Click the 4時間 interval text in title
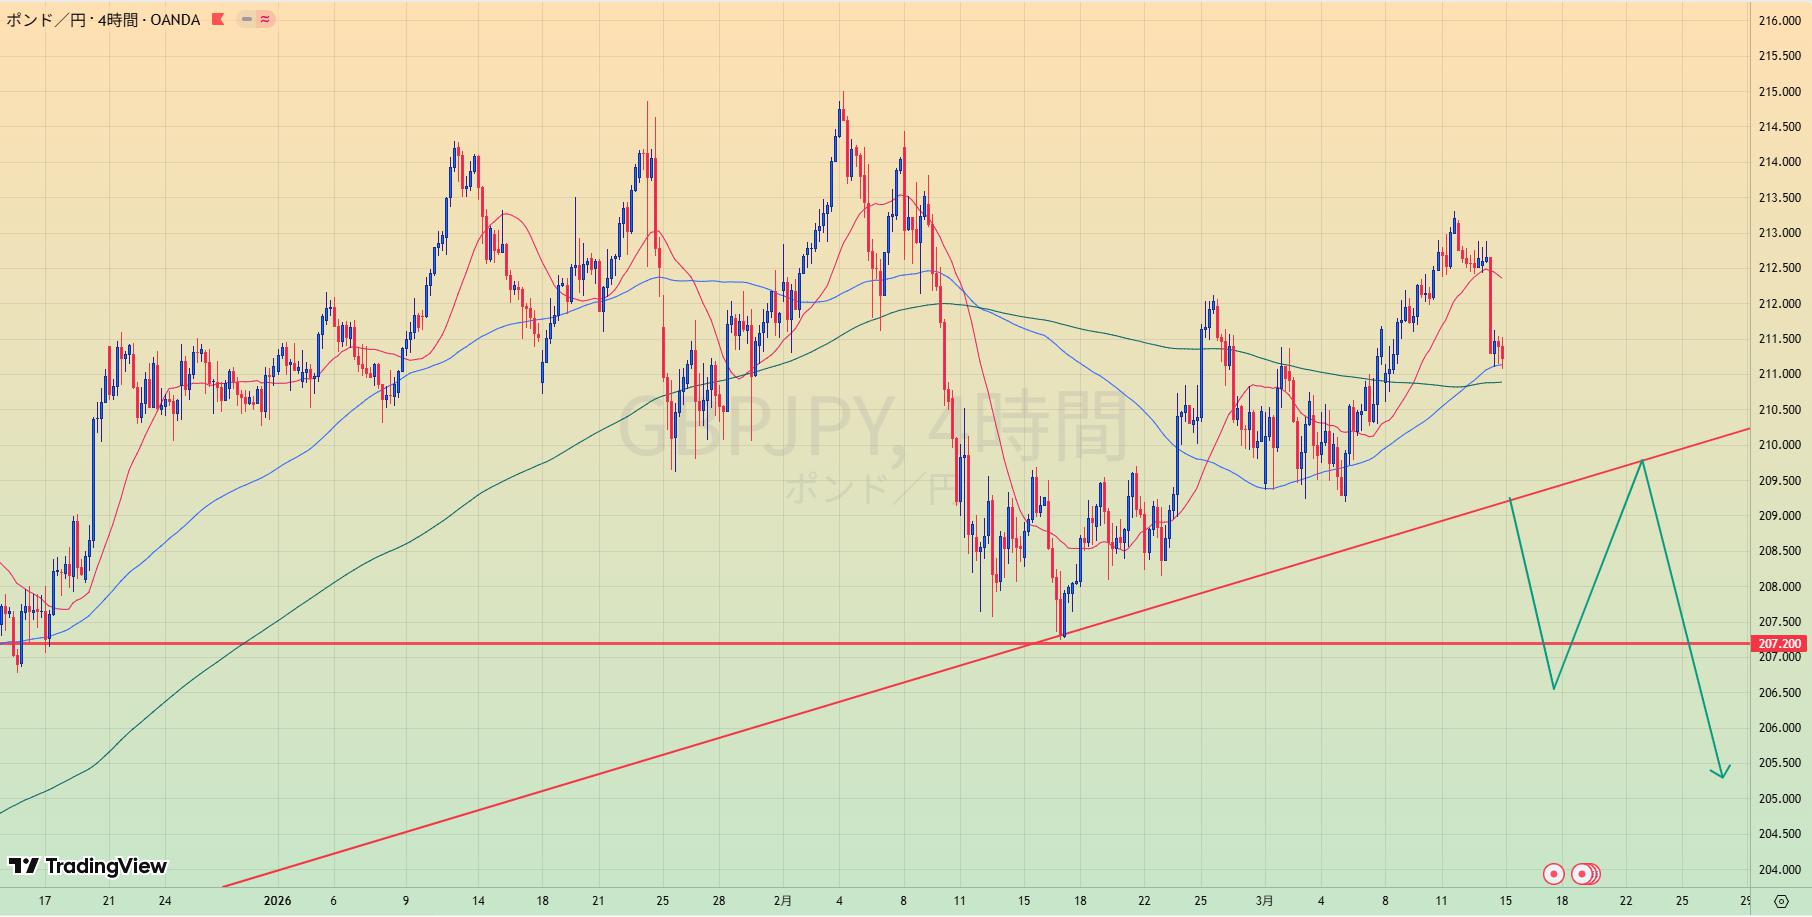 pos(118,20)
